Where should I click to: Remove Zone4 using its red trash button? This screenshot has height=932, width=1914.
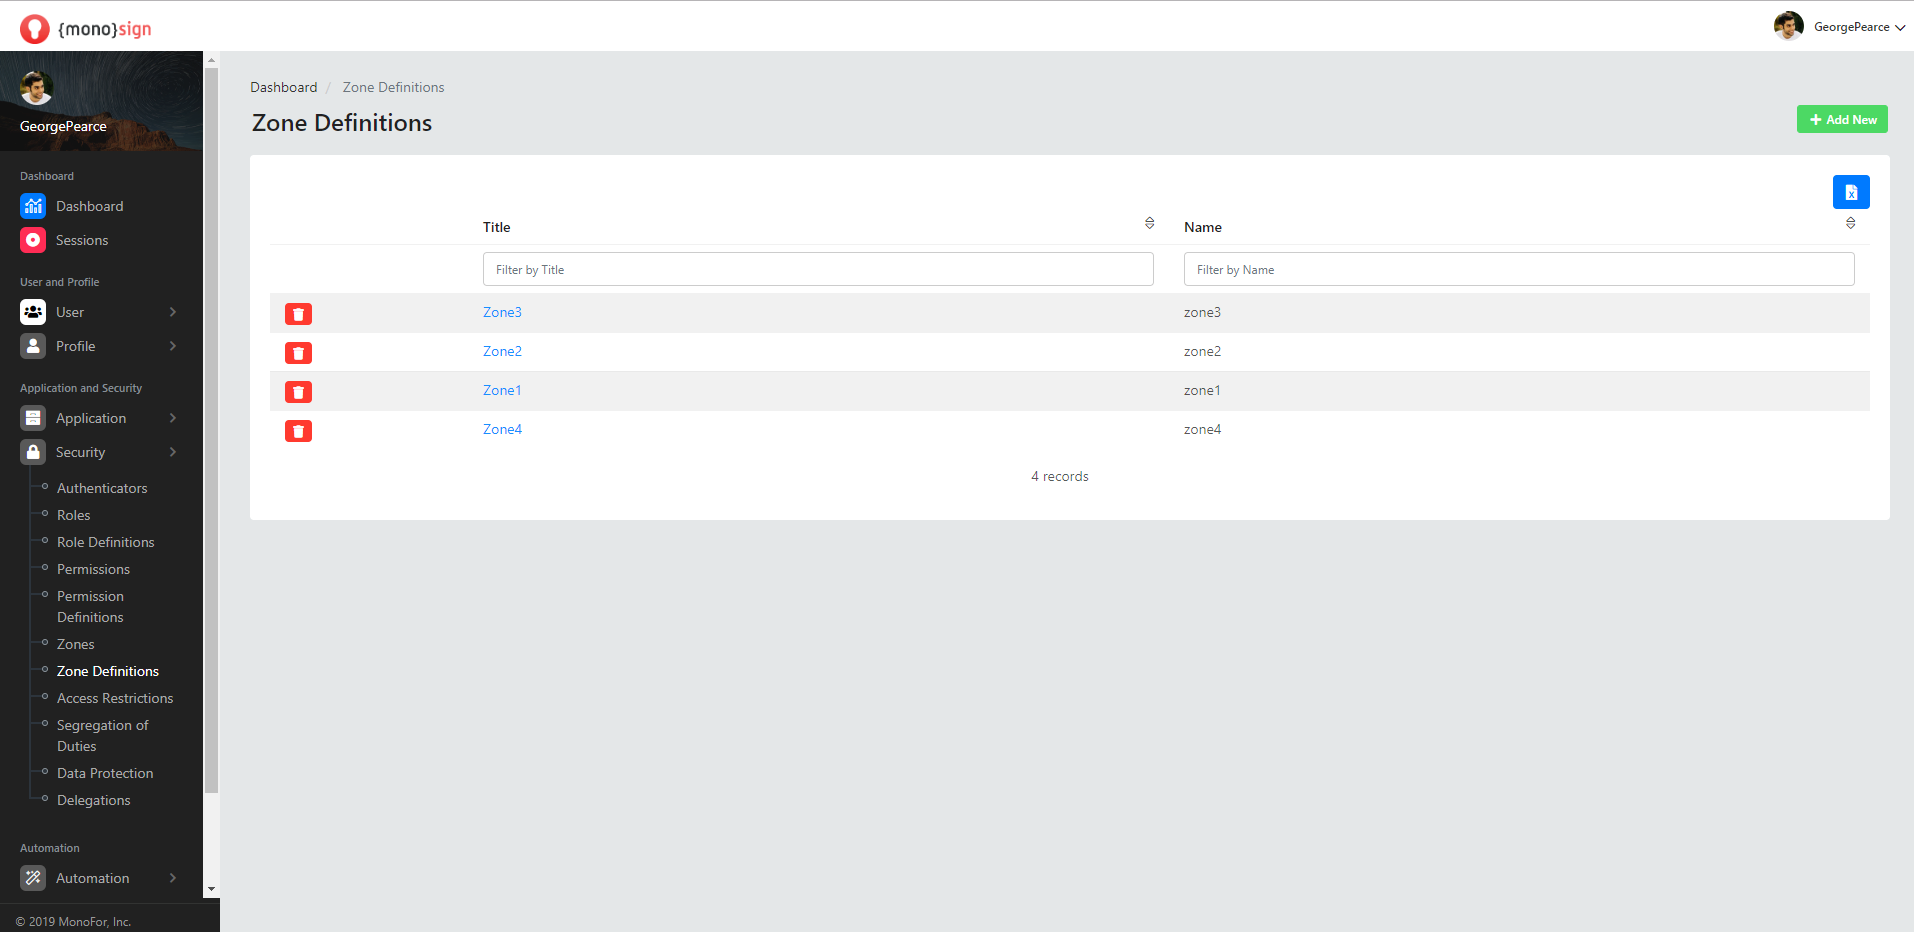(x=298, y=431)
